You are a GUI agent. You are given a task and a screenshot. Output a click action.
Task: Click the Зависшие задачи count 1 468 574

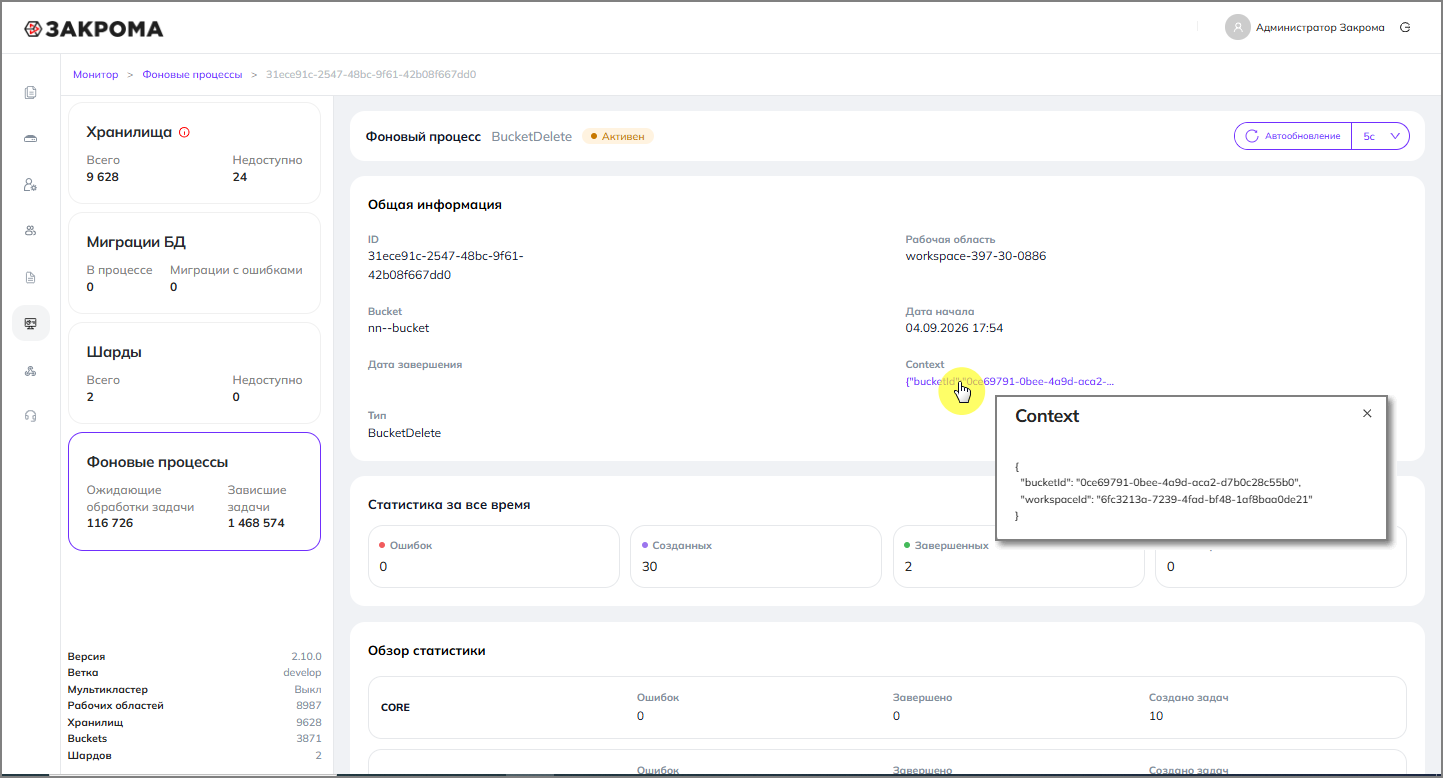(256, 523)
